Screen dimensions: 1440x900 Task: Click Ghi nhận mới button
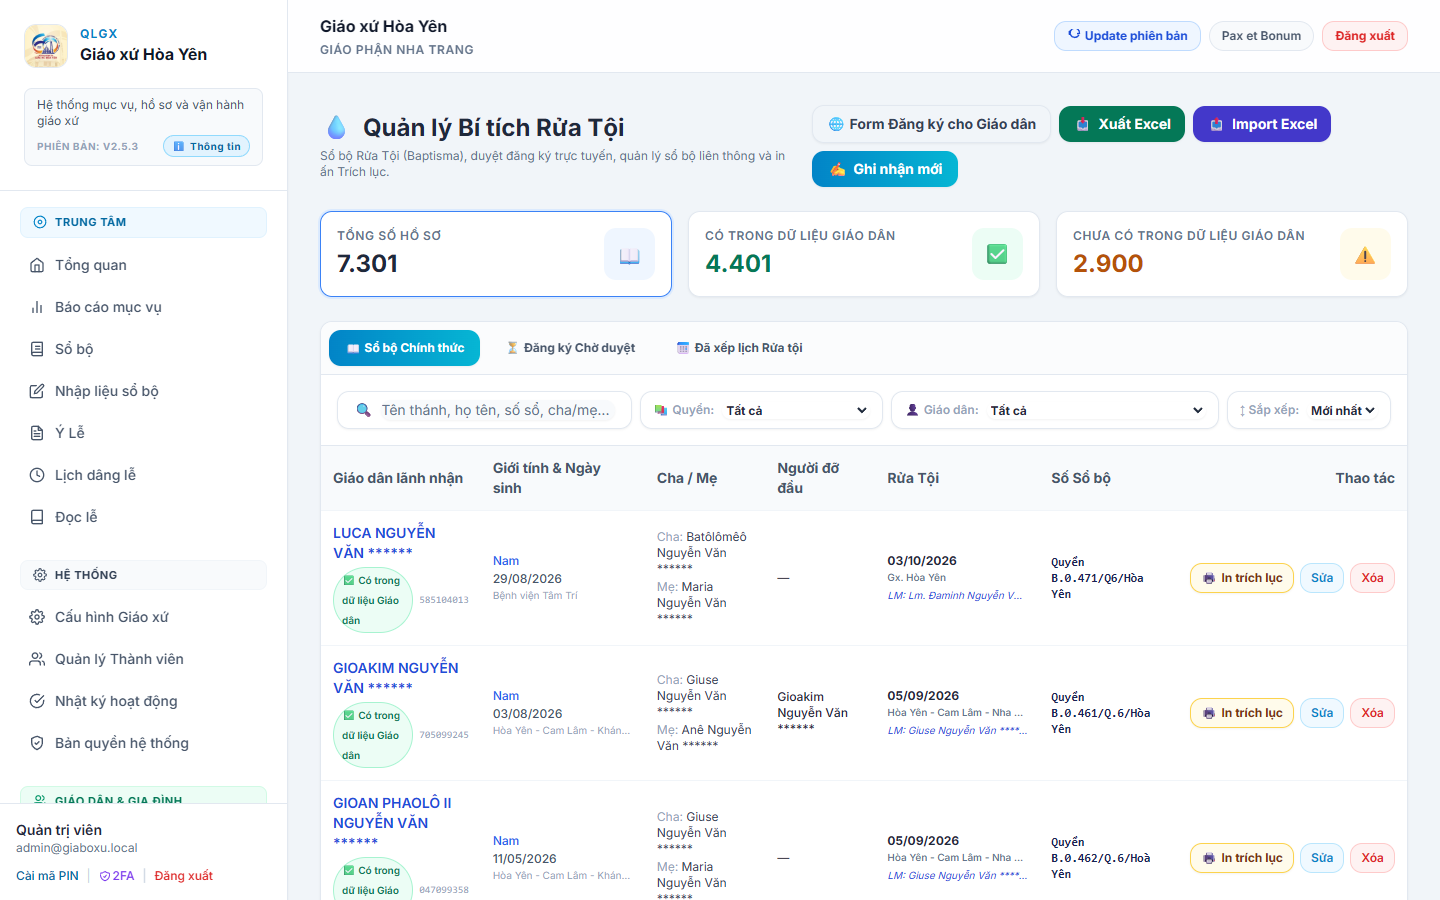click(885, 169)
